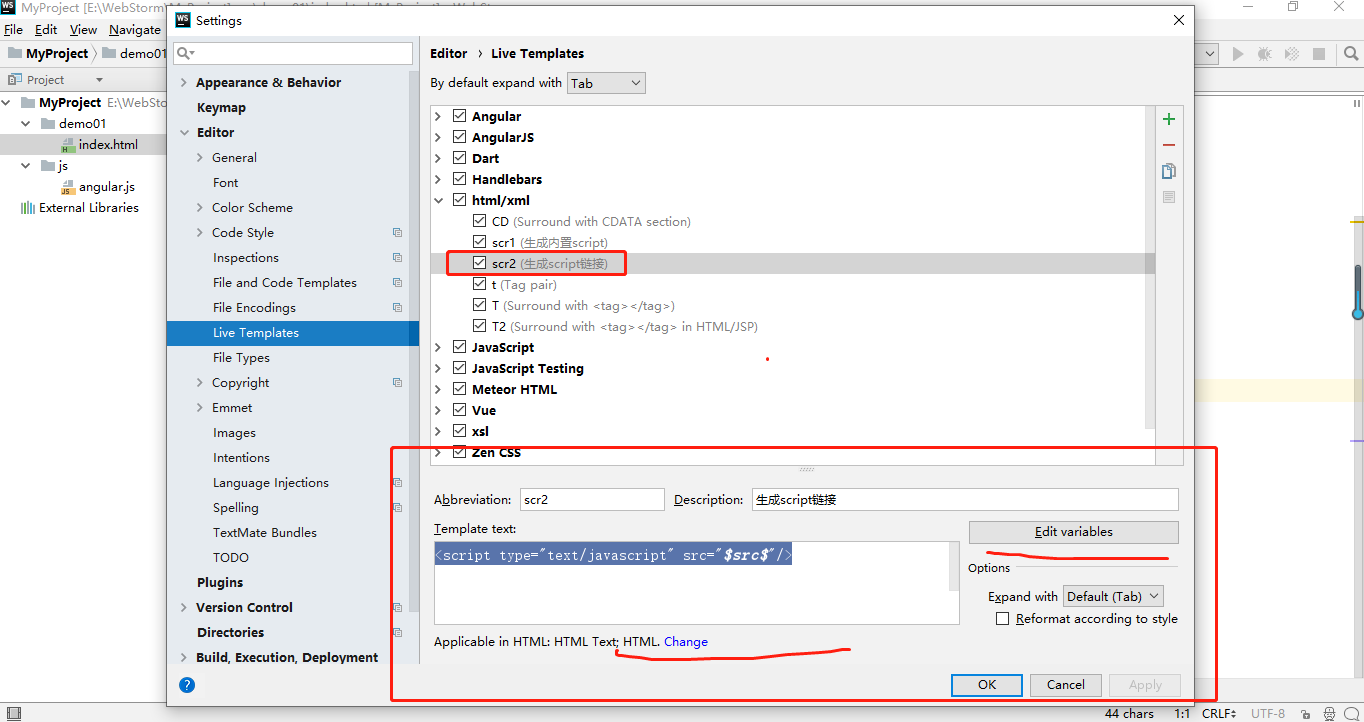Click the Edit variables button
1364x722 pixels.
click(1073, 532)
